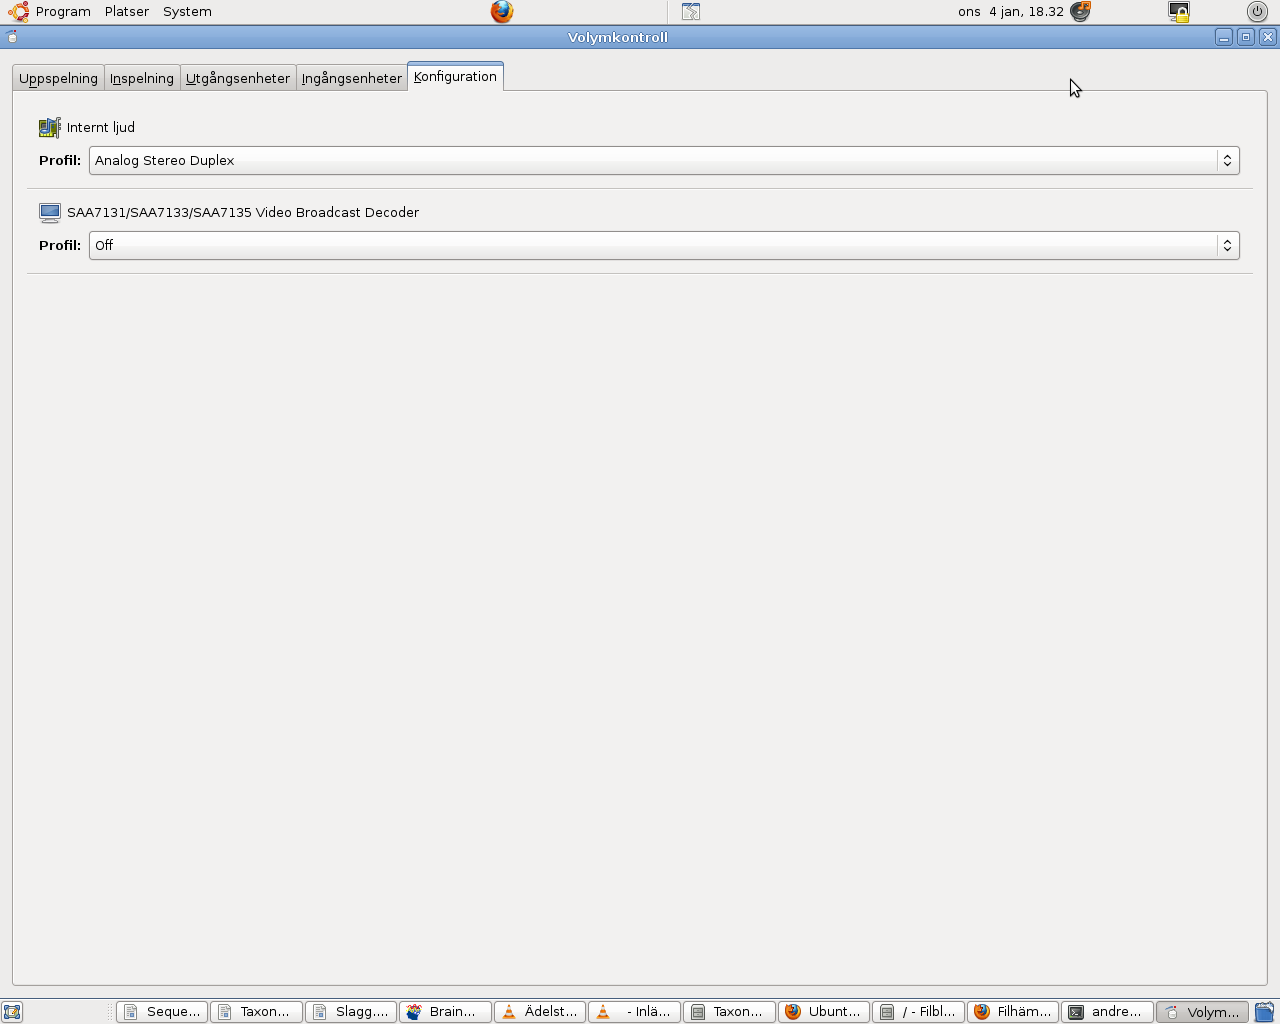Click the Internt ljud device label
1280x1024 pixels.
(x=101, y=127)
